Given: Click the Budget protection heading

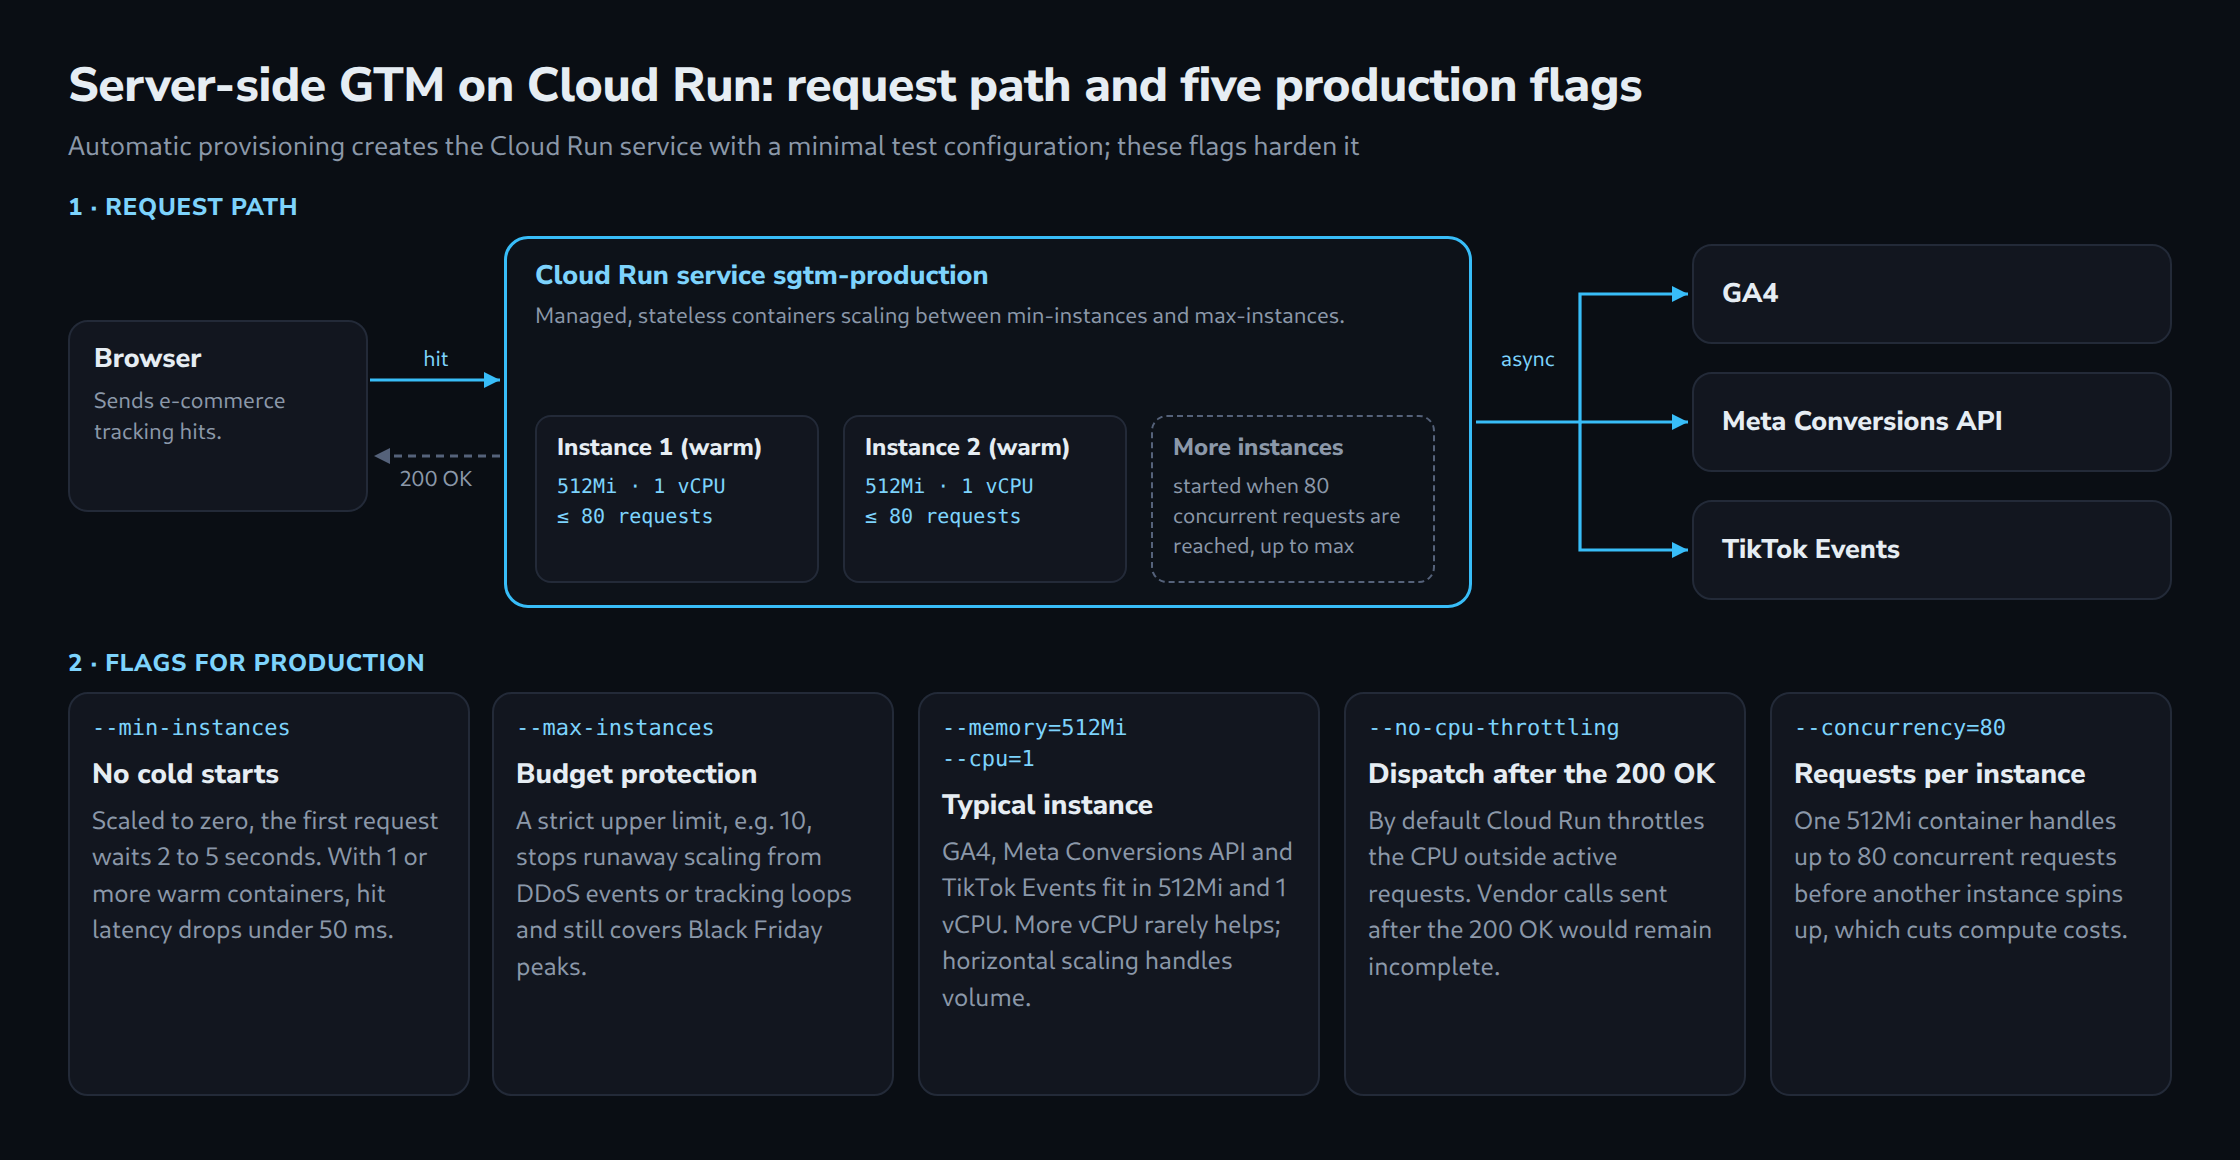Looking at the screenshot, I should [637, 774].
